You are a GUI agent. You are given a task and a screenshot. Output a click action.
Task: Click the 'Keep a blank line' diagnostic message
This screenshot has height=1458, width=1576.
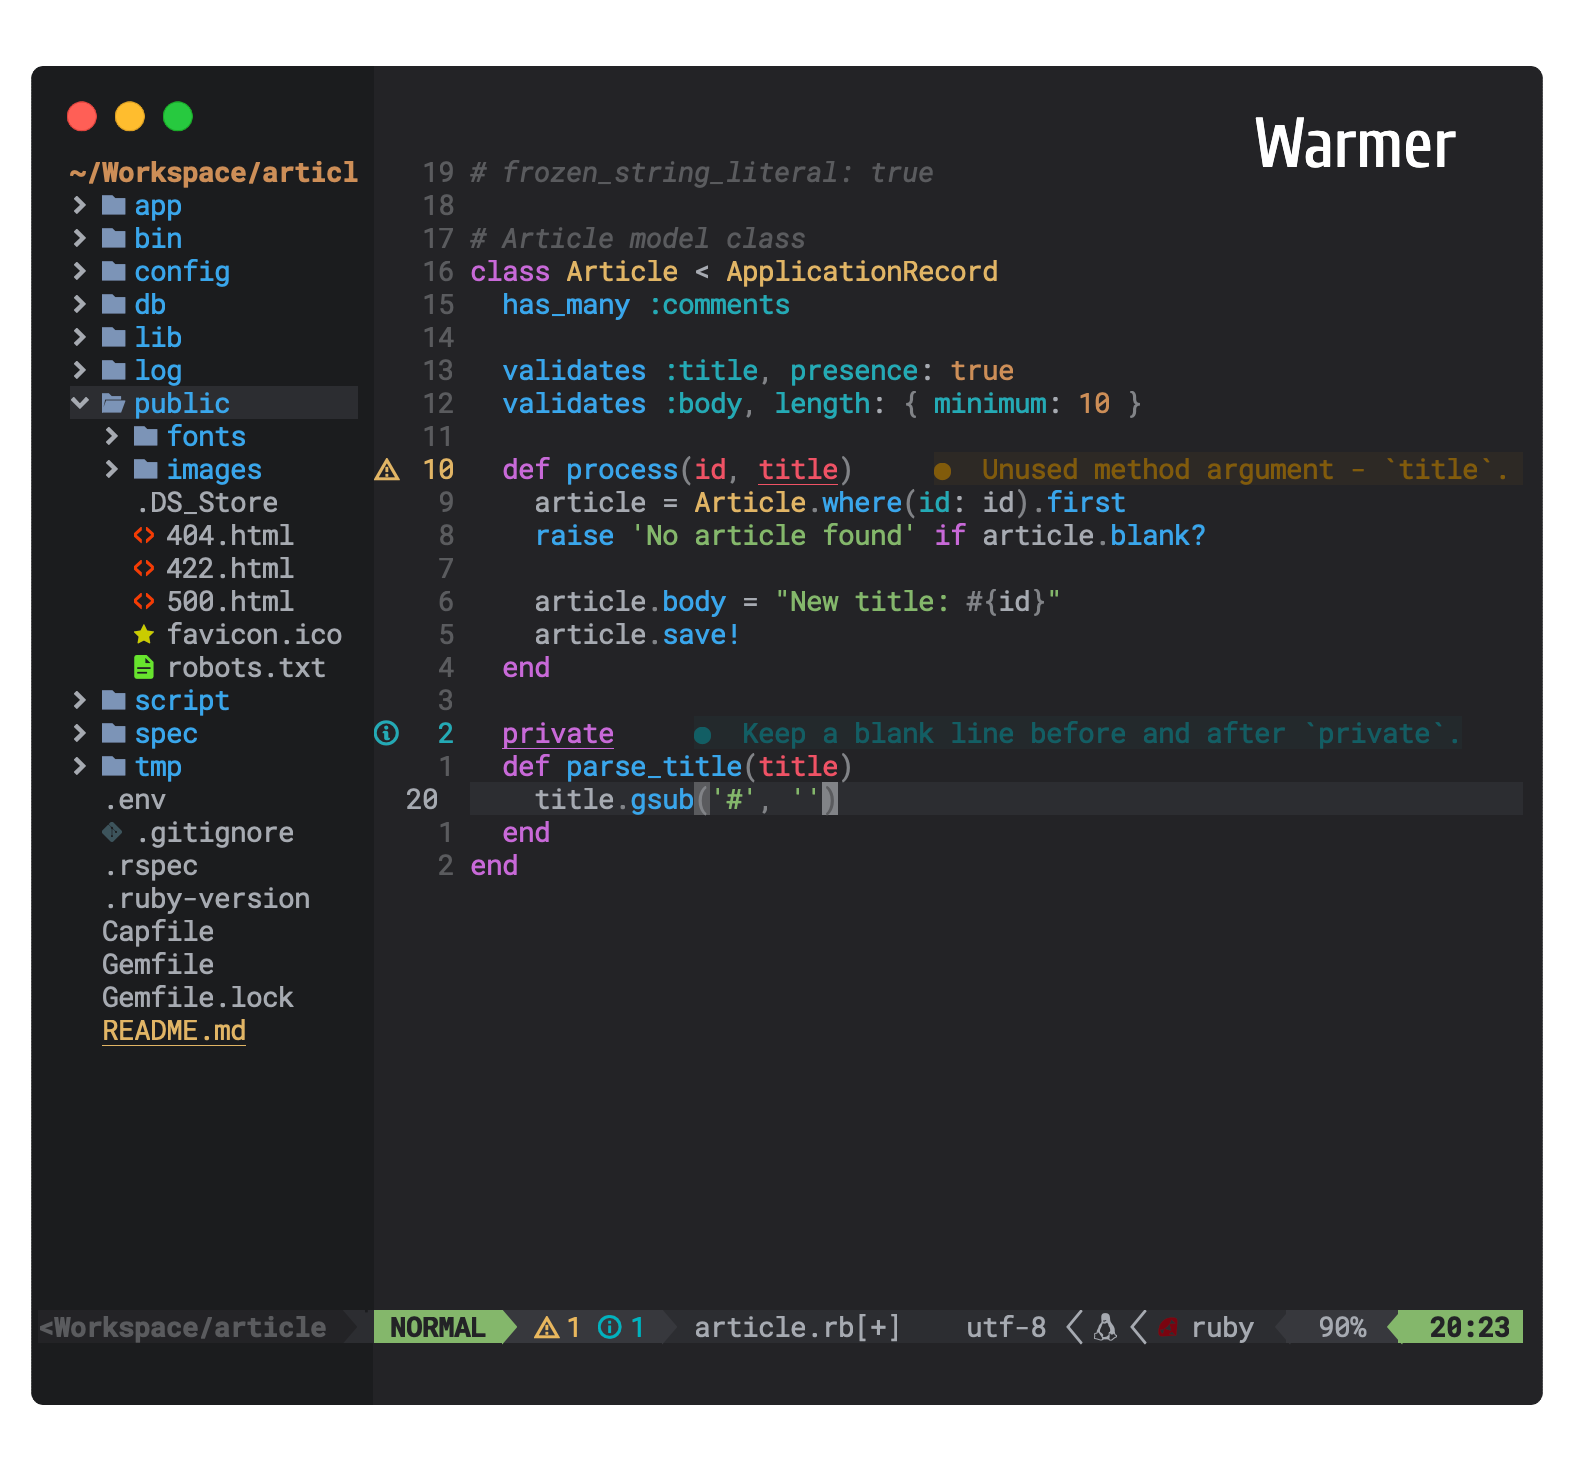[1078, 733]
